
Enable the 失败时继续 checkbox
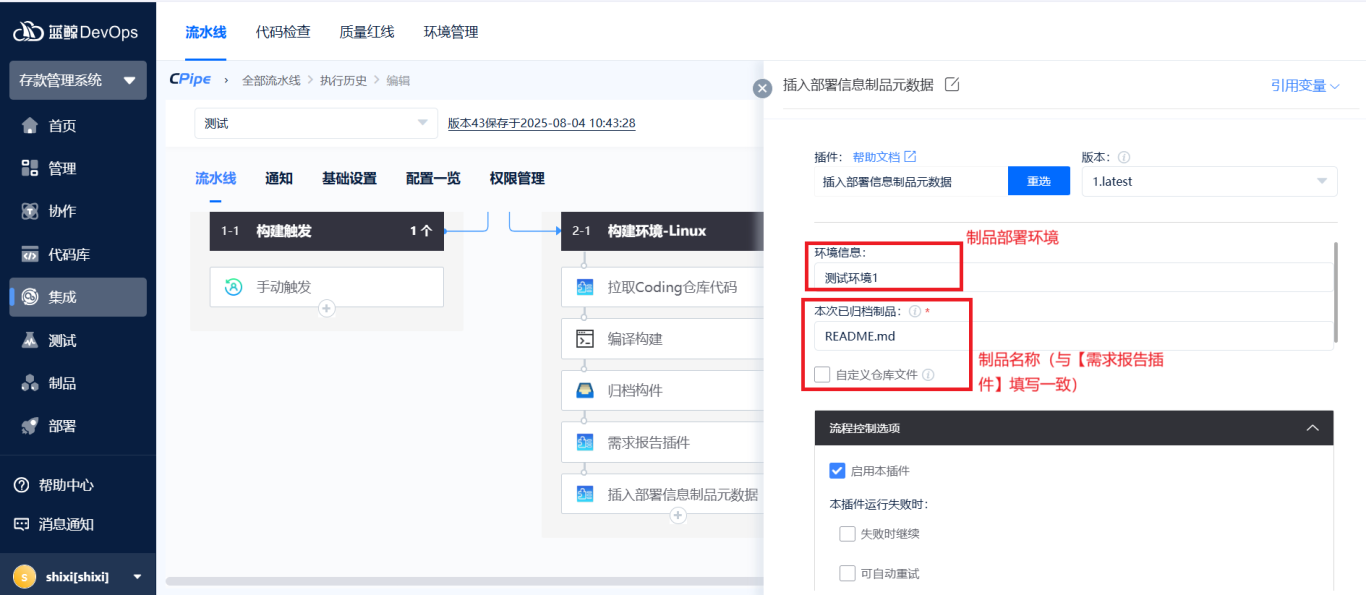click(x=848, y=534)
